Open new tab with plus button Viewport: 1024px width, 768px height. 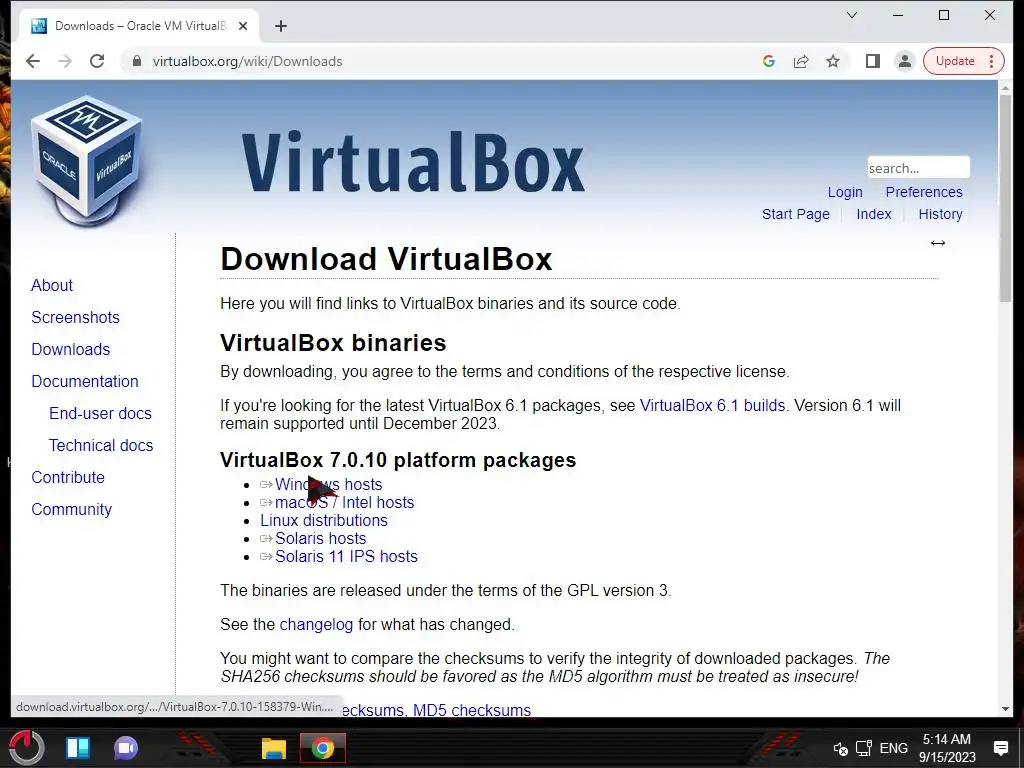click(x=281, y=26)
